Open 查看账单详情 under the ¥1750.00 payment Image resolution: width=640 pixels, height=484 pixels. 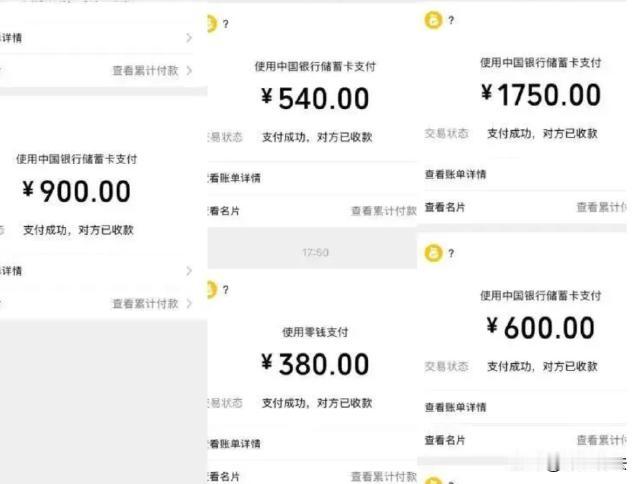456,175
